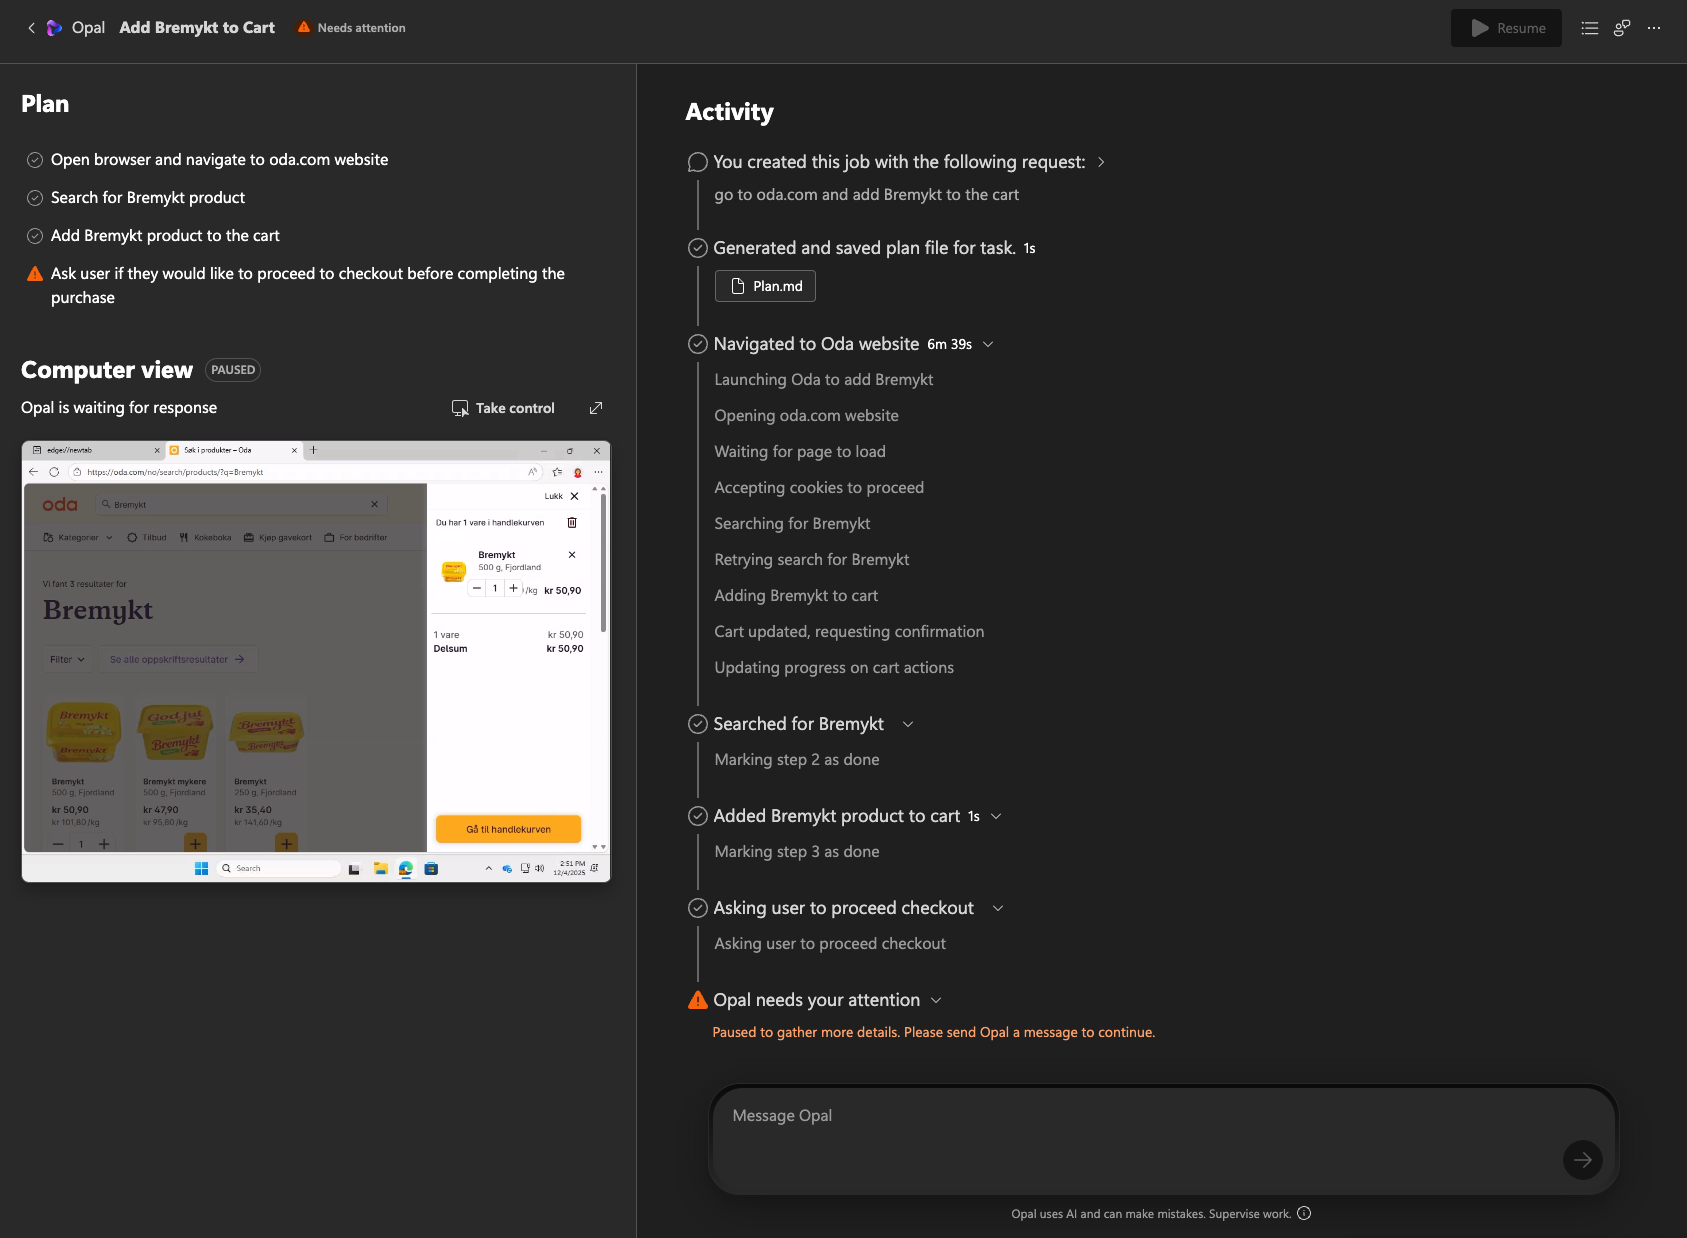The height and width of the screenshot is (1238, 1687).
Task: Collapse the Navigated to Oda website section
Action: (x=988, y=344)
